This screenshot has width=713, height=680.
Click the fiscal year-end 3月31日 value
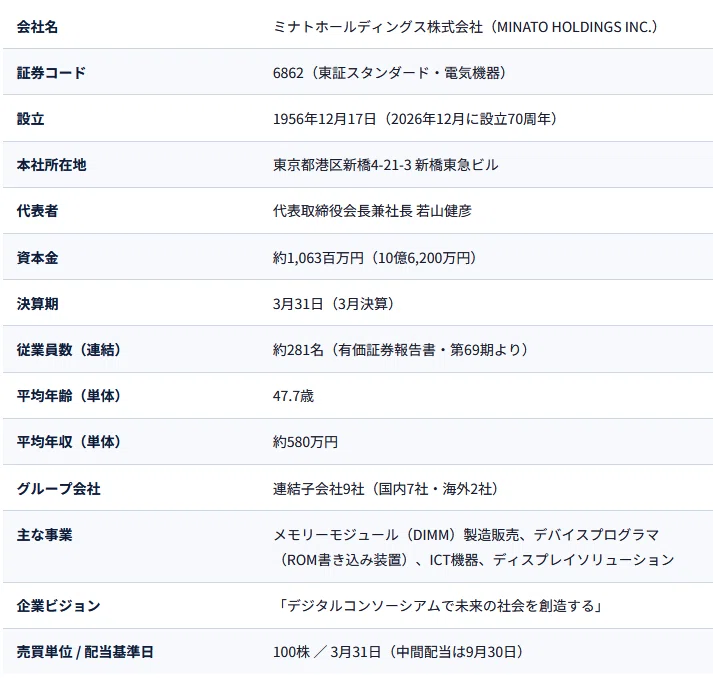point(333,303)
